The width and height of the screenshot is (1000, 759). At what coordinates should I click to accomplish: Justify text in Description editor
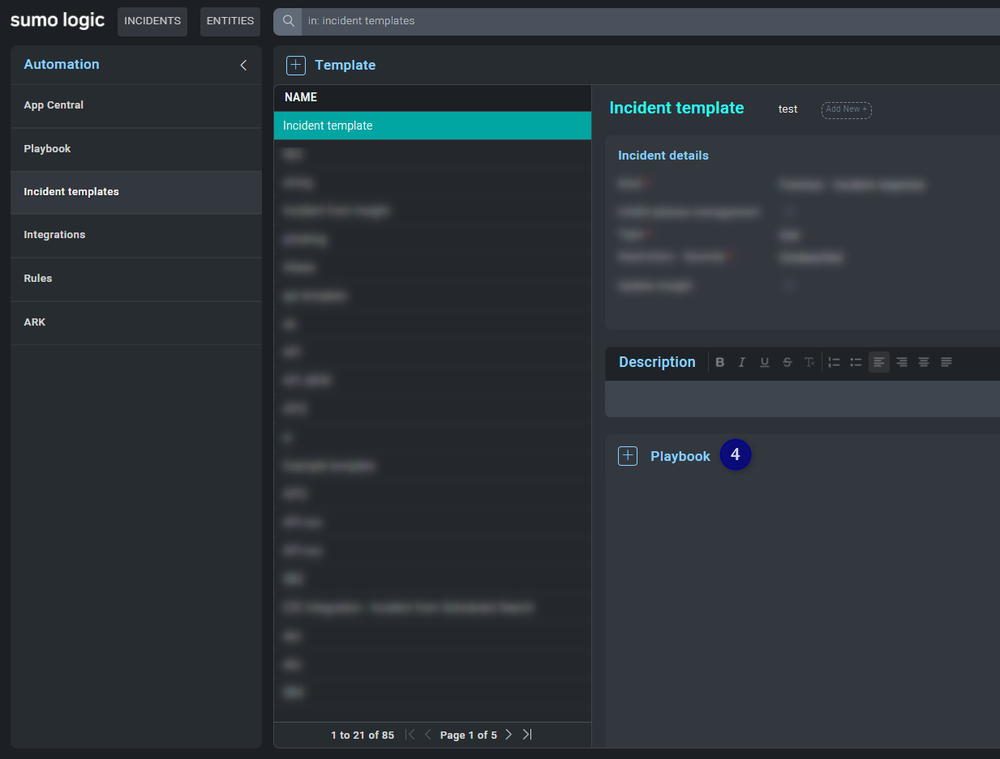[946, 362]
